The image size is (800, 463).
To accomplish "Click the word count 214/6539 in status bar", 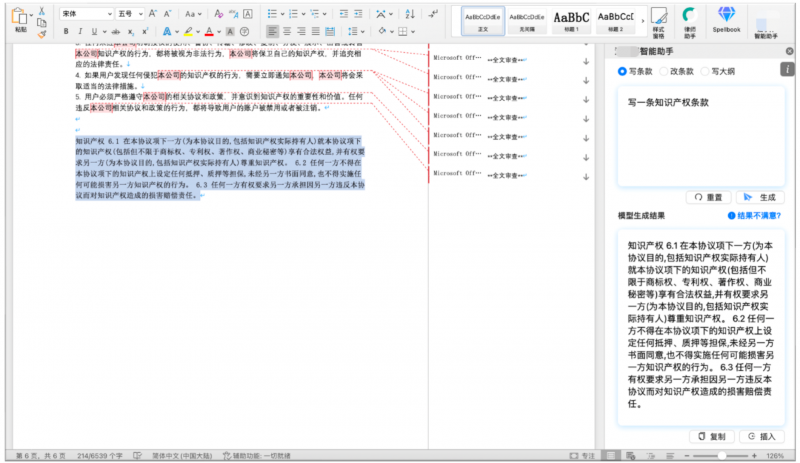I will point(99,455).
